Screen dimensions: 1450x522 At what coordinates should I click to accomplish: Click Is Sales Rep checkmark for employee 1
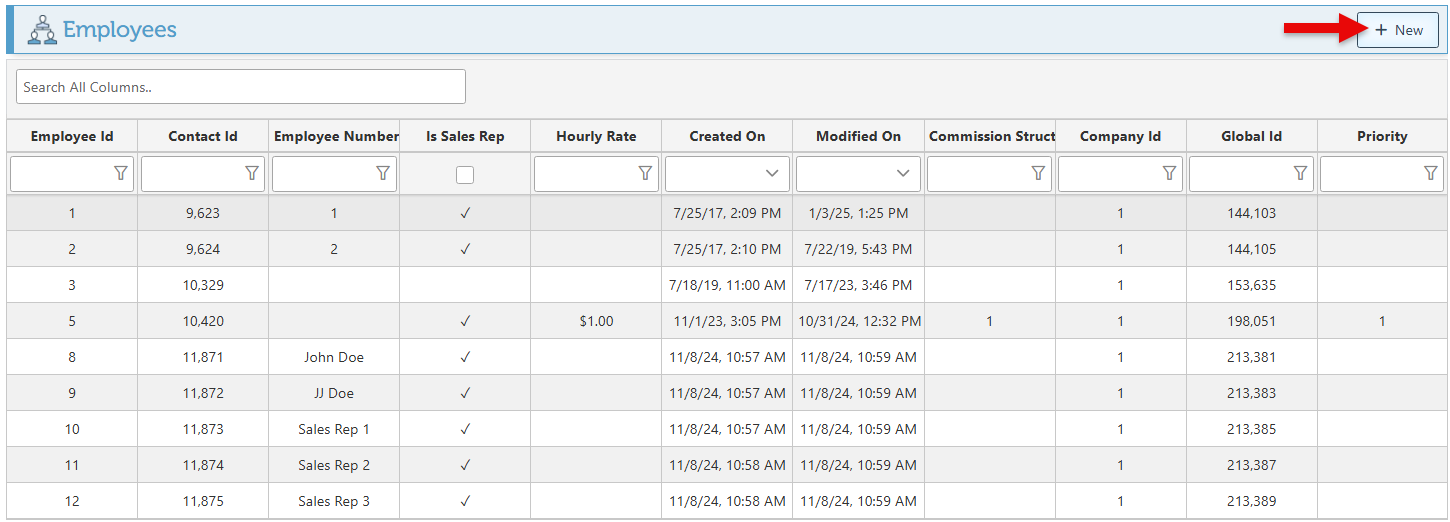point(465,213)
